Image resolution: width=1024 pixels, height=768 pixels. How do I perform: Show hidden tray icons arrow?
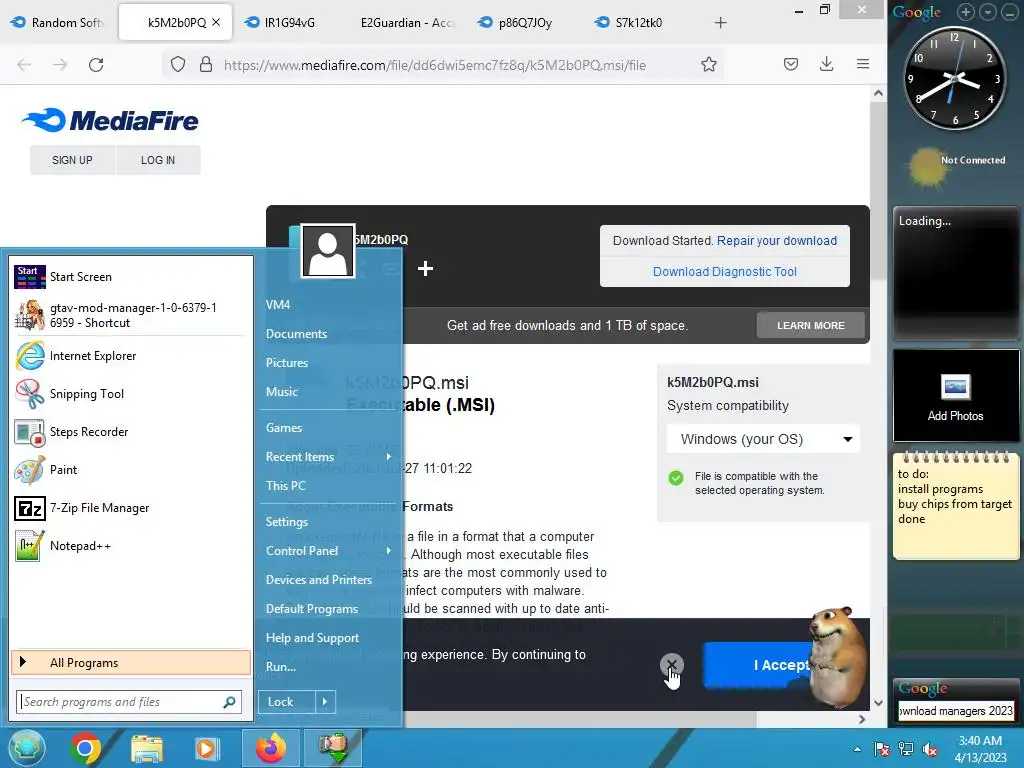(857, 749)
